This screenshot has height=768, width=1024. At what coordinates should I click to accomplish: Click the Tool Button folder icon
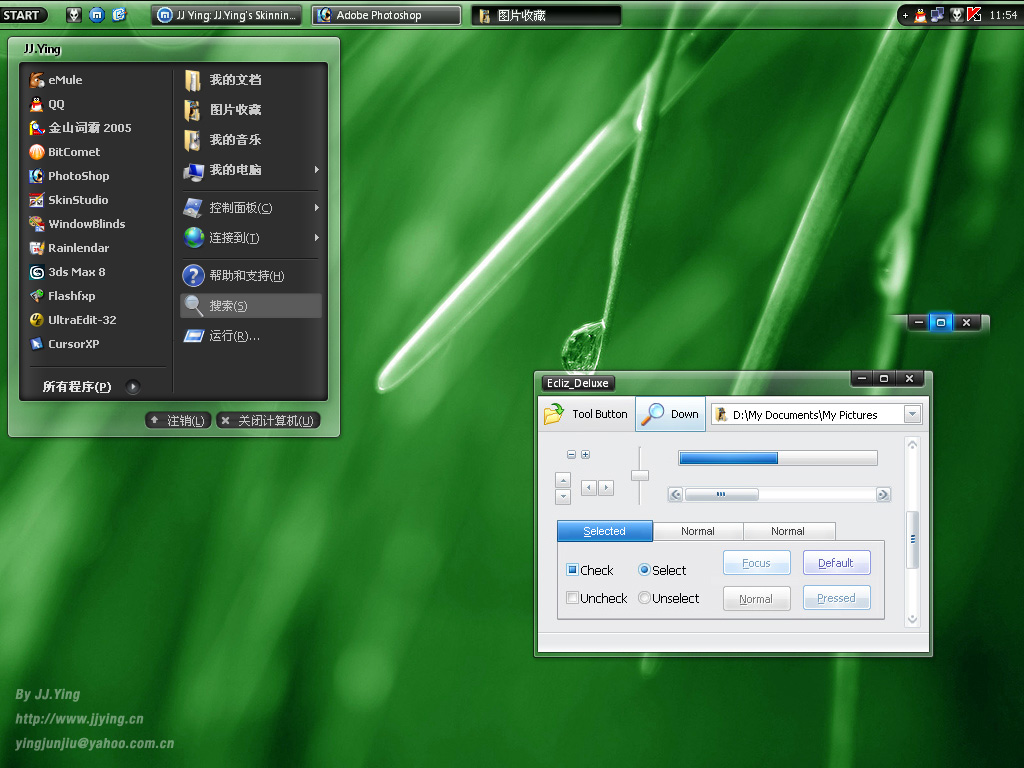click(553, 414)
